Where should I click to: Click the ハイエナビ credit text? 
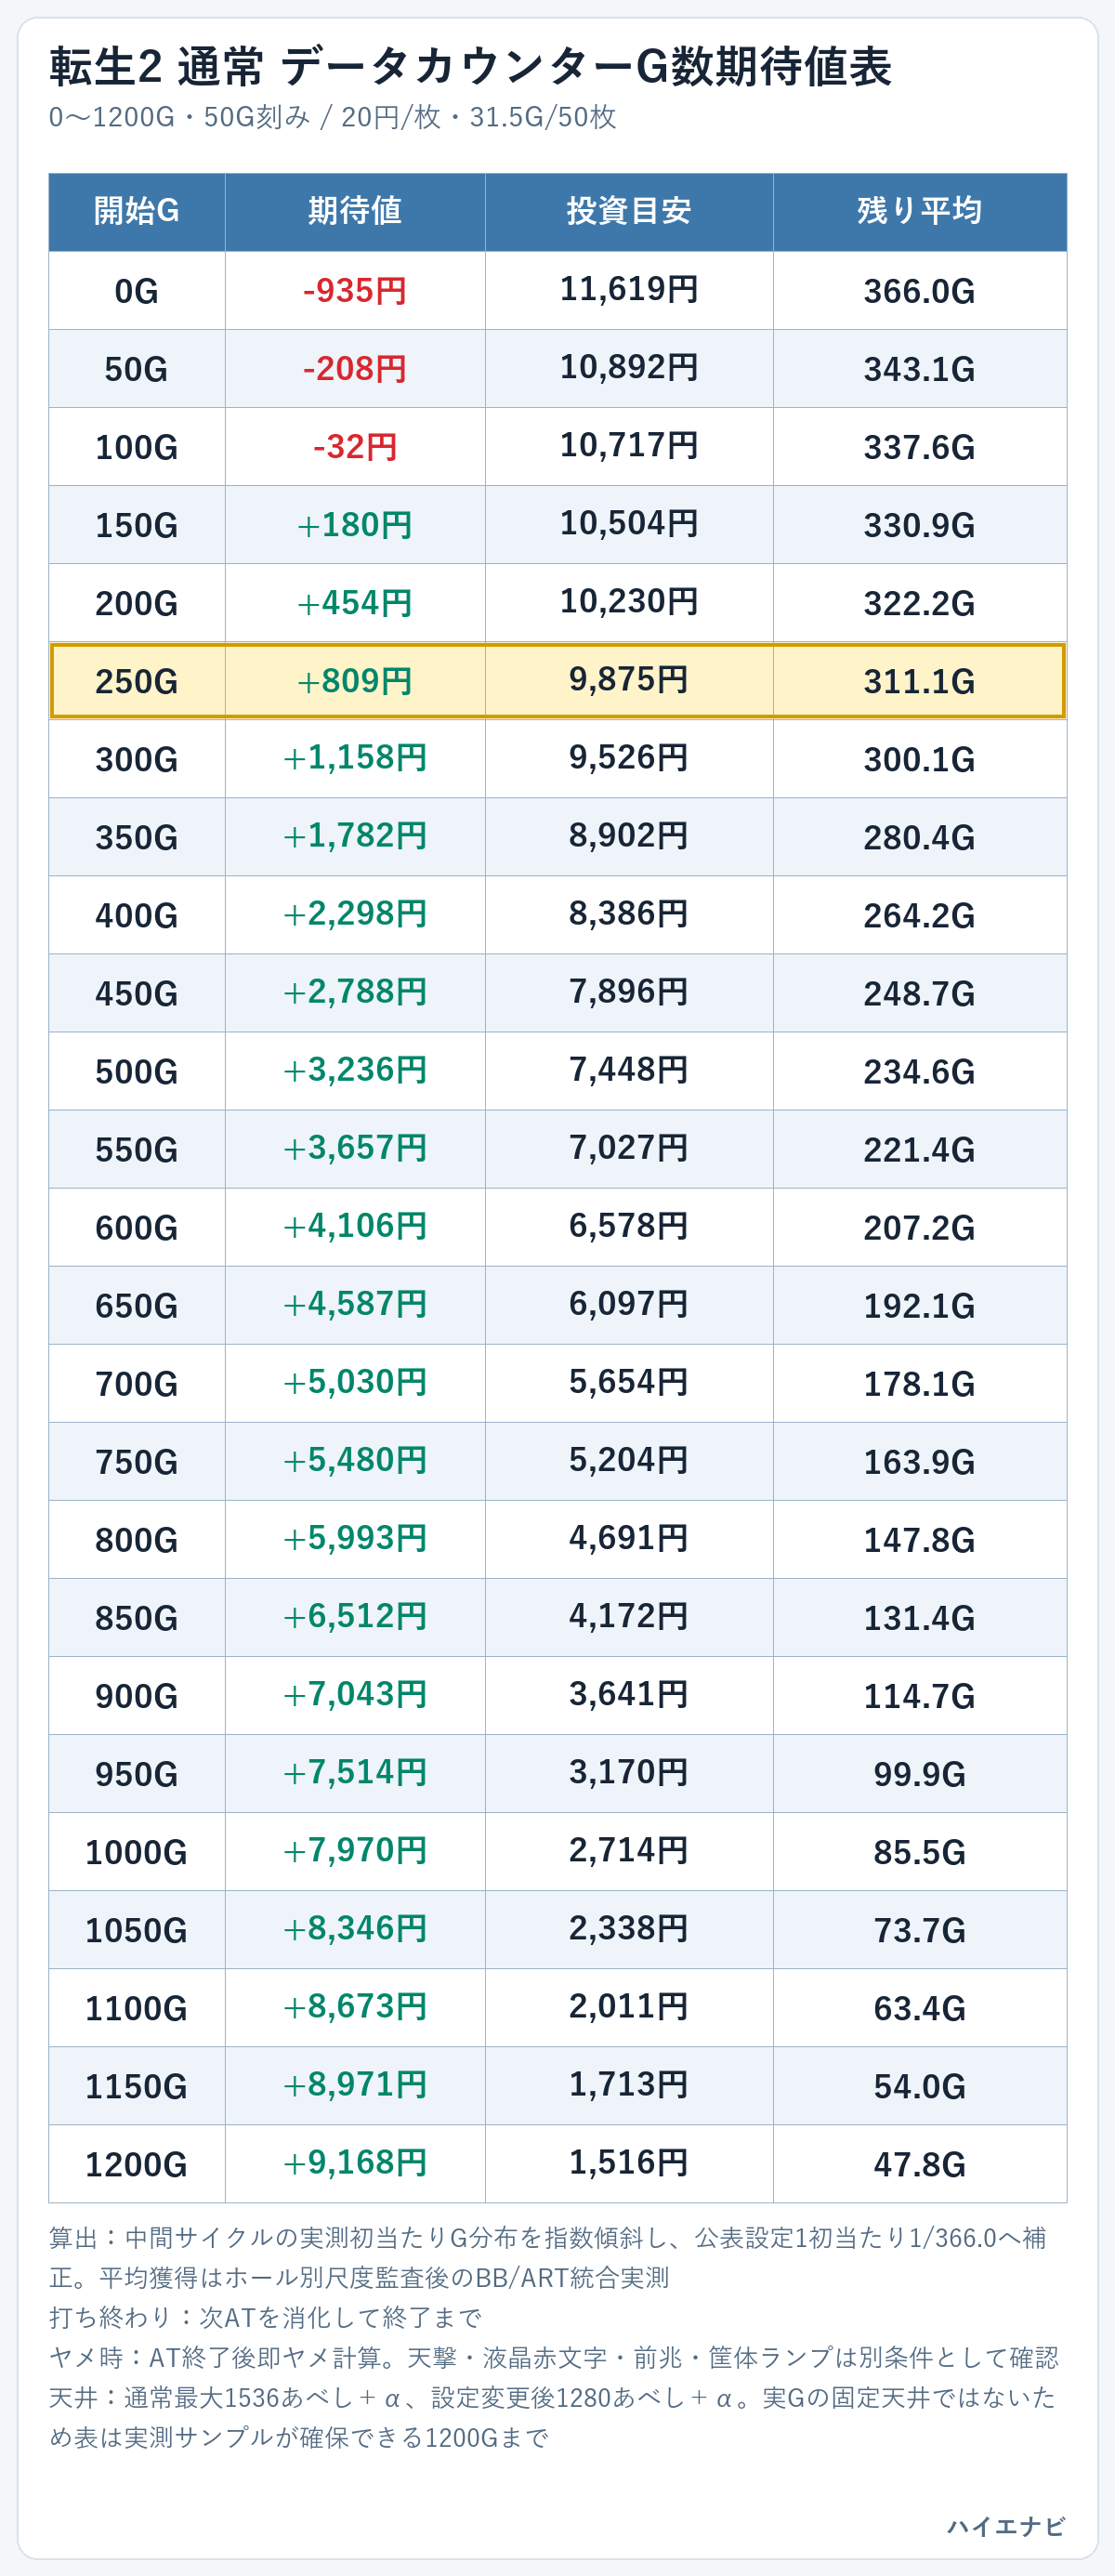pos(1006,2527)
